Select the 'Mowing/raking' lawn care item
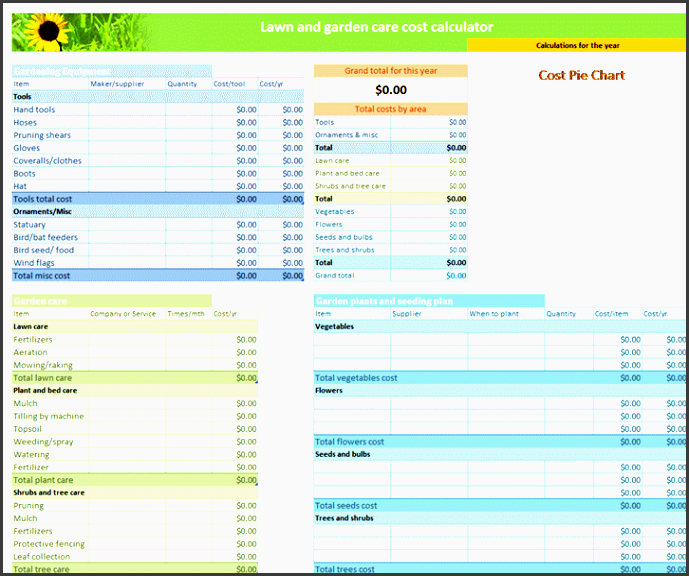 [43, 365]
